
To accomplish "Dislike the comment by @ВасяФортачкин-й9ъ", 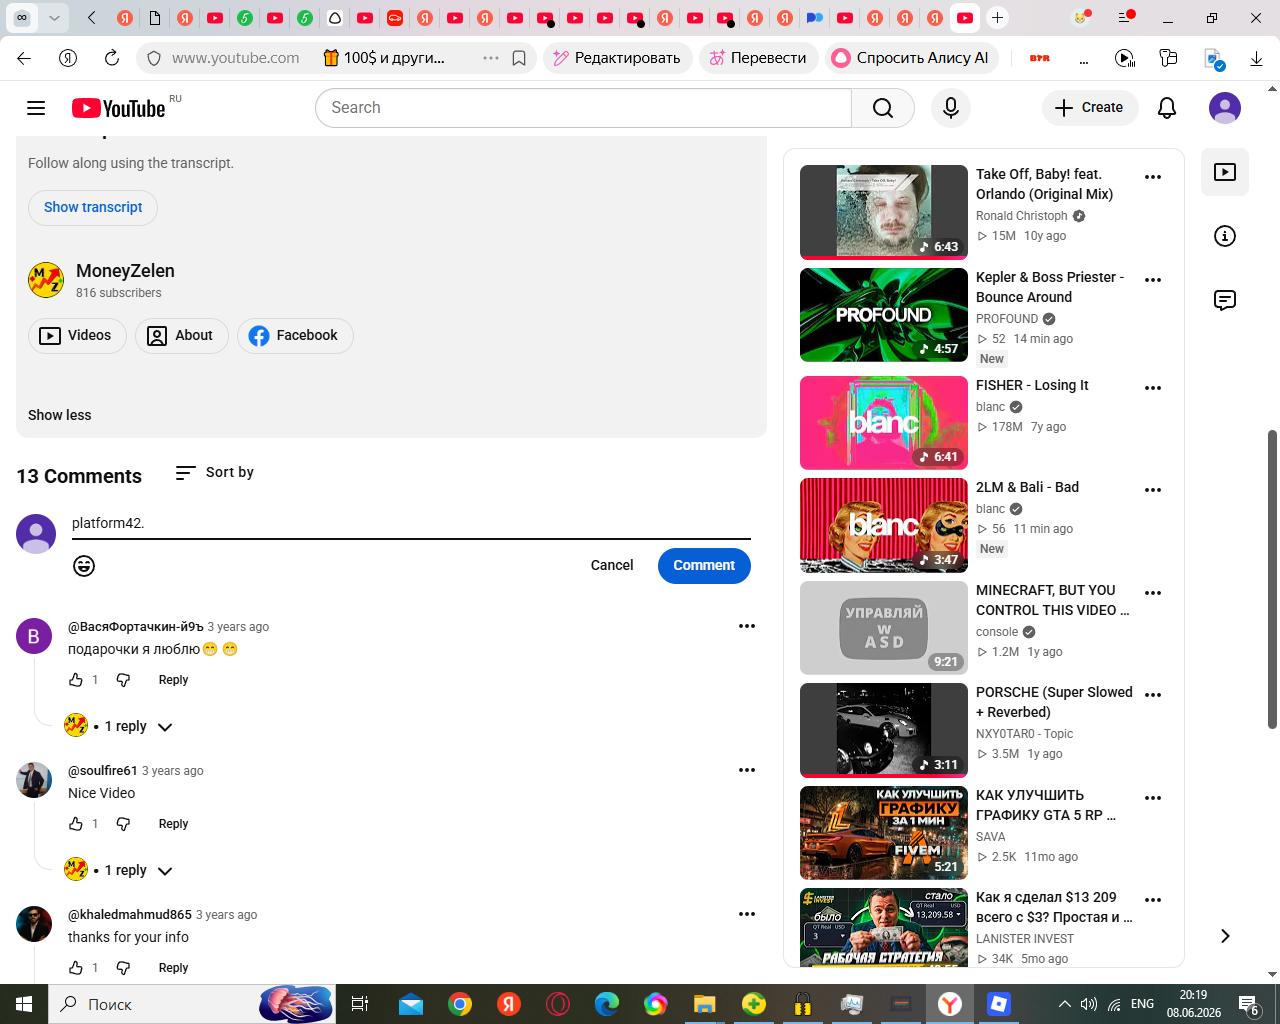I will 123,680.
